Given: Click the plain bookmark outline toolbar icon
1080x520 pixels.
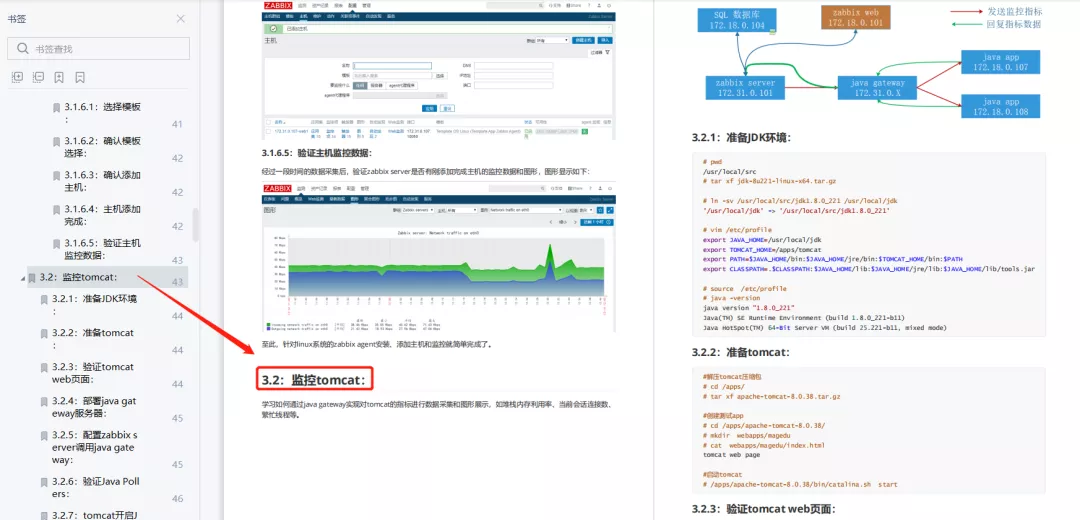Looking at the screenshot, I should click(80, 77).
